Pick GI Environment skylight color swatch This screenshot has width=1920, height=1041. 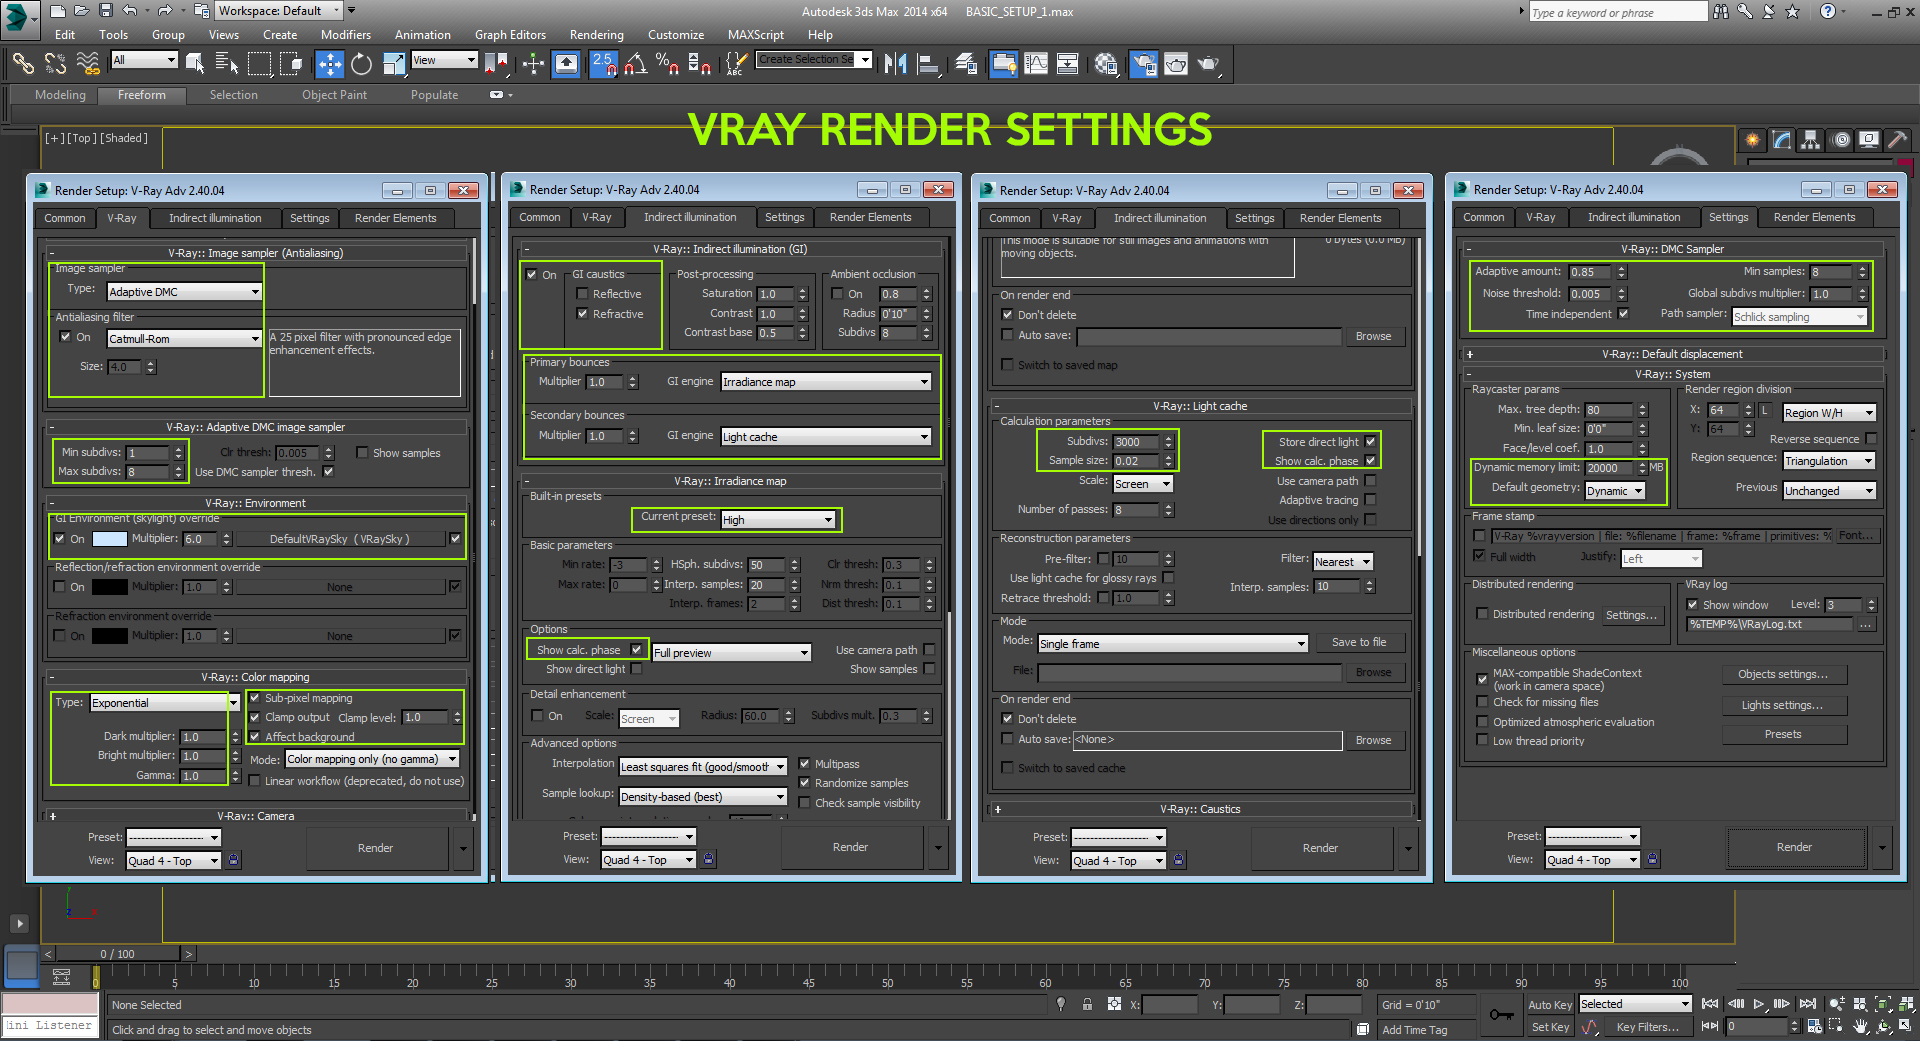click(x=110, y=539)
